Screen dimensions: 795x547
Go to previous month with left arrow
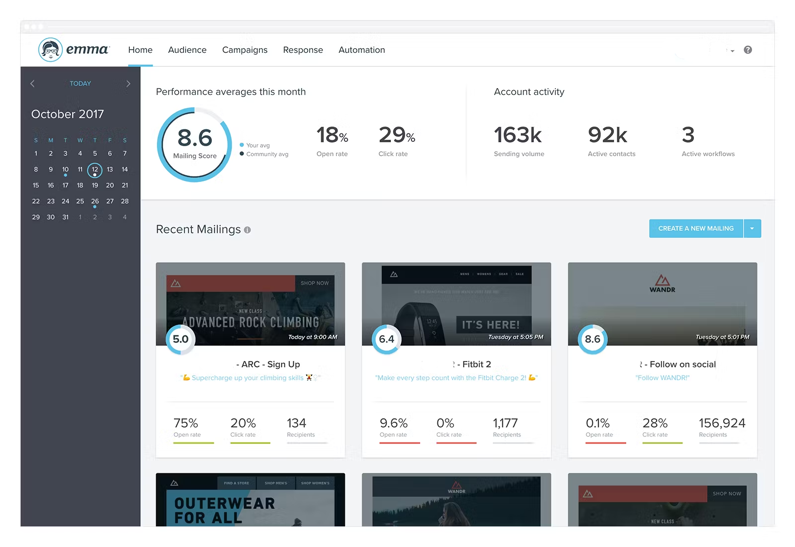pyautogui.click(x=32, y=84)
